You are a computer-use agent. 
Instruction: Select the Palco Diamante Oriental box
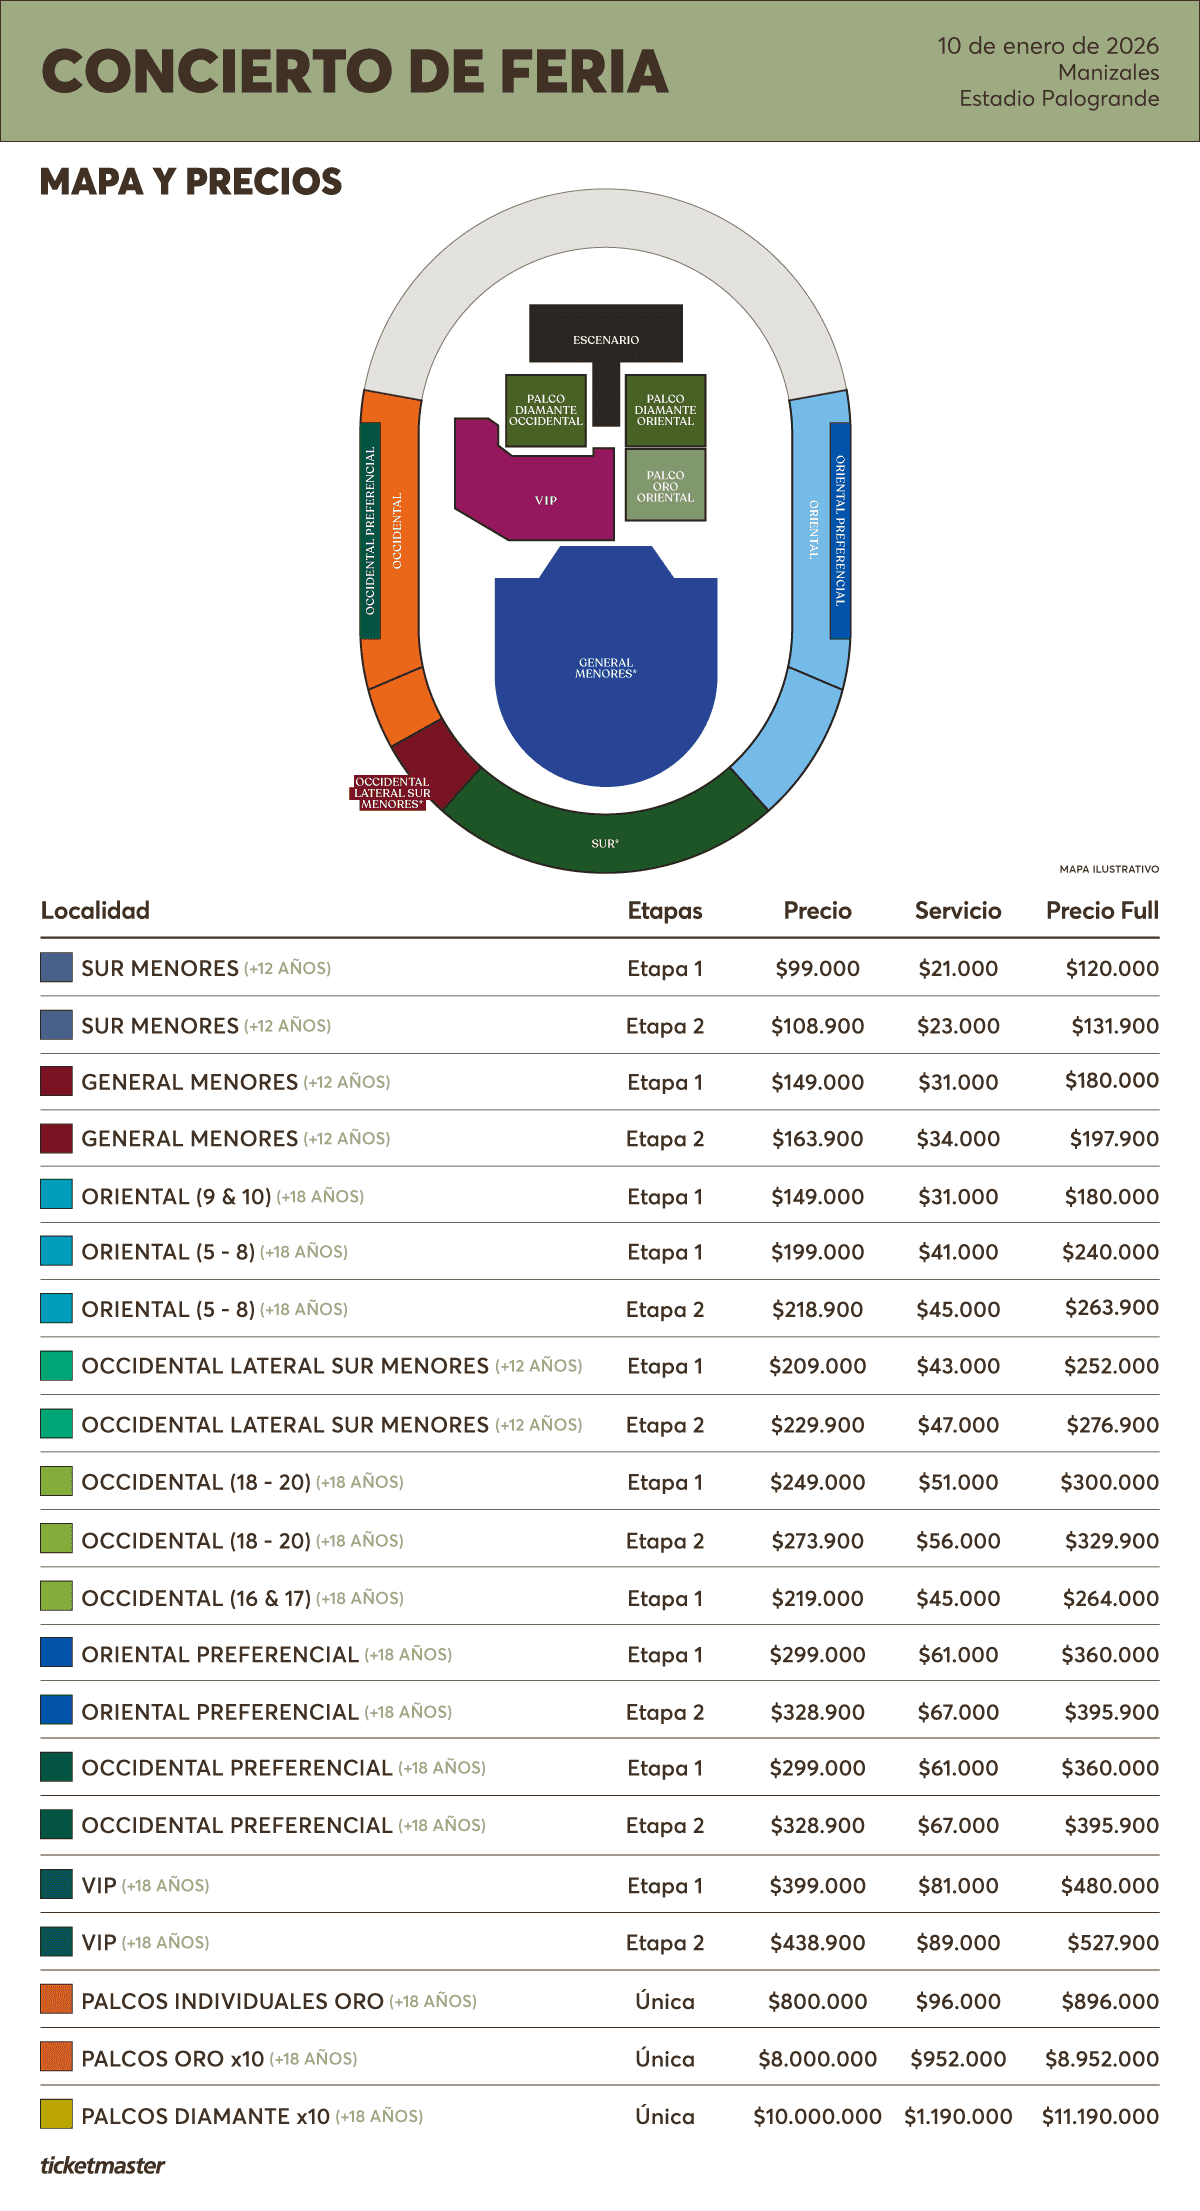click(665, 410)
